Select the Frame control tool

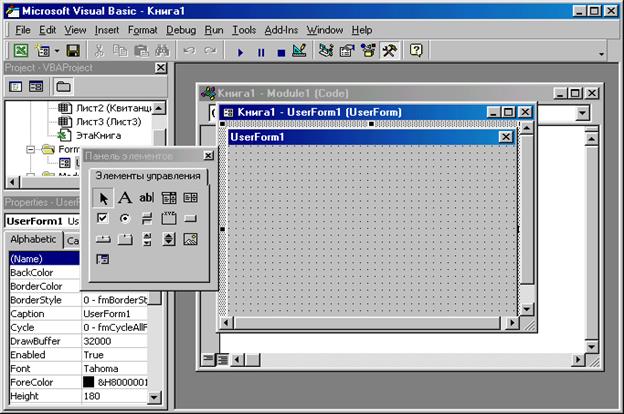169,218
